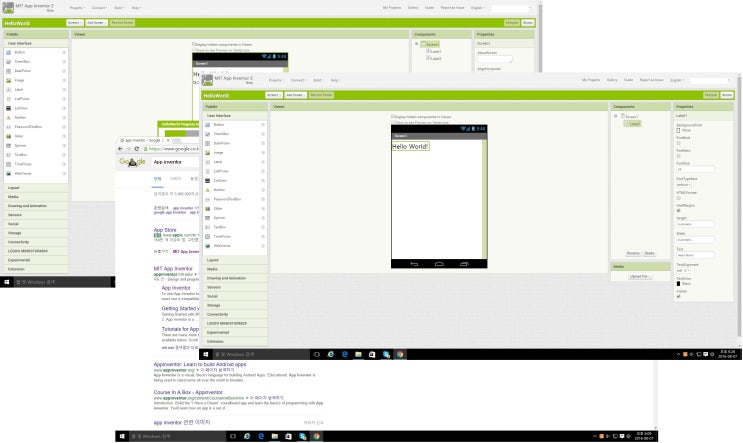Collapse Screen1 tree node in front Components panel
Viewport: 743px width, 443px height.
coord(616,116)
